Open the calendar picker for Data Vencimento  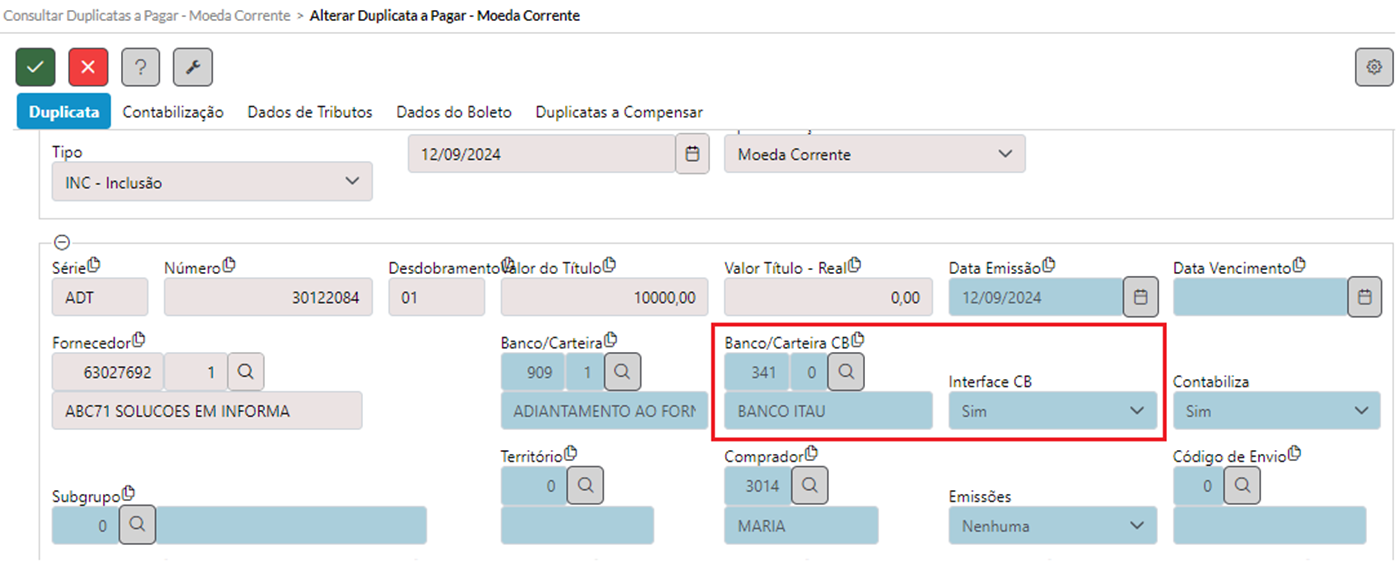point(1365,297)
